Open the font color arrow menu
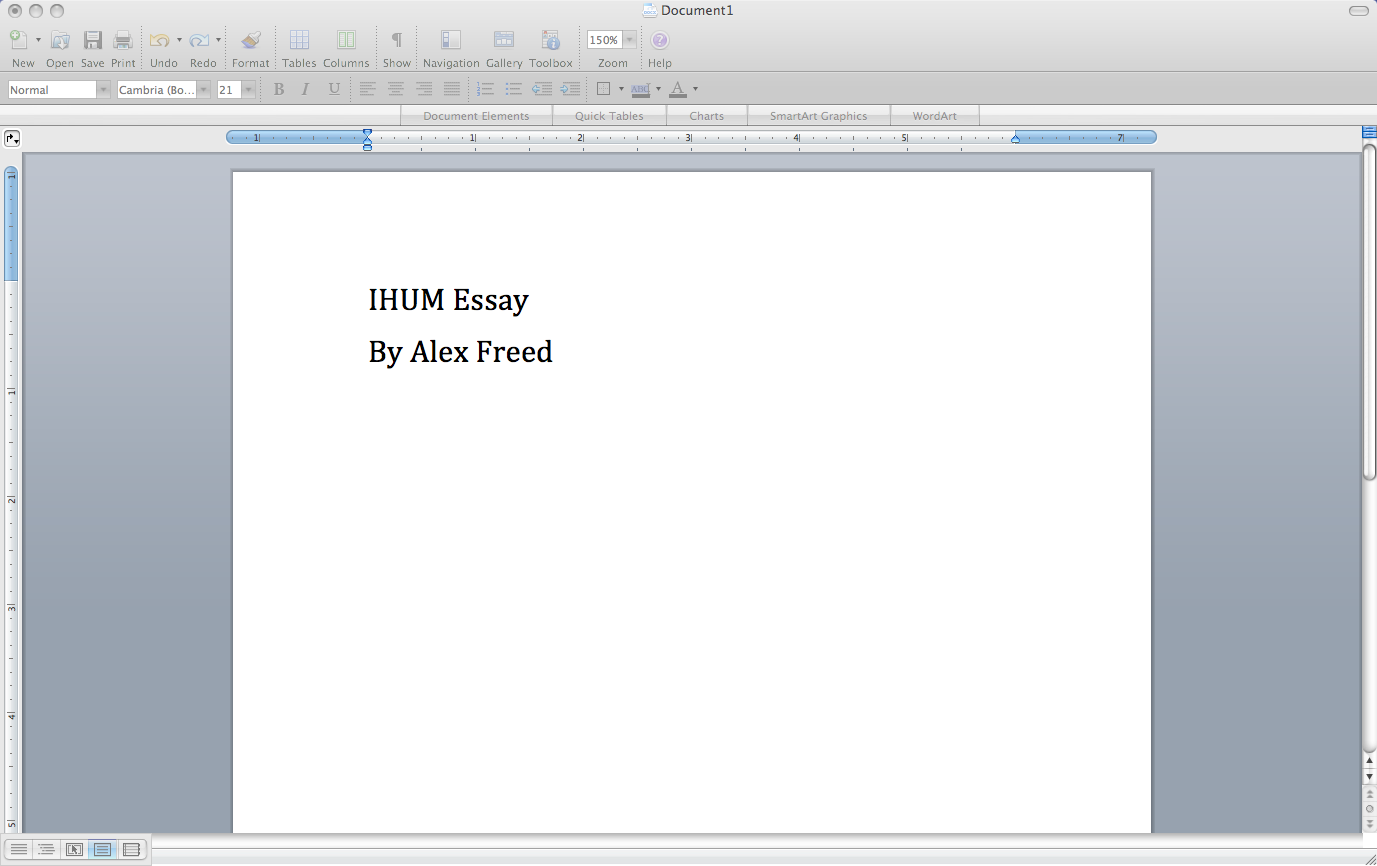Image resolution: width=1377 pixels, height=866 pixels. pyautogui.click(x=695, y=89)
